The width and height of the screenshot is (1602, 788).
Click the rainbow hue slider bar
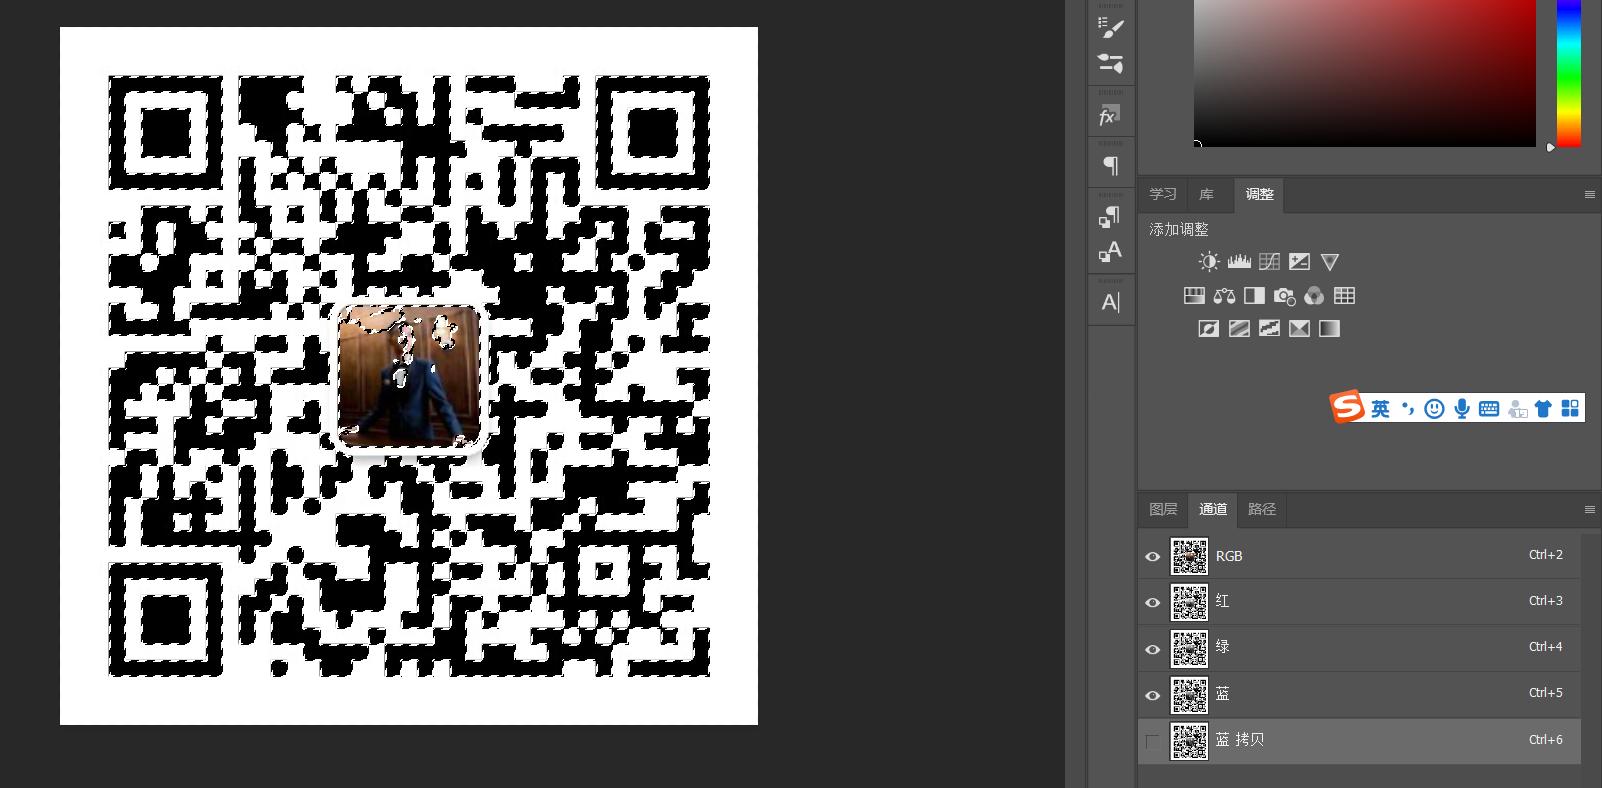[1568, 73]
